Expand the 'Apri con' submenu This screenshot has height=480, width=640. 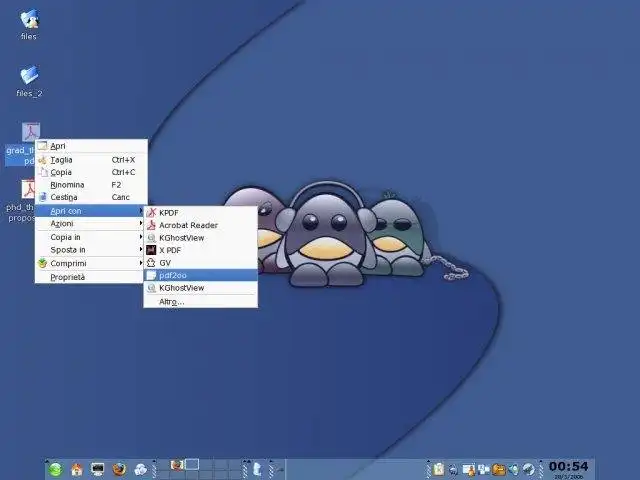[x=91, y=211]
